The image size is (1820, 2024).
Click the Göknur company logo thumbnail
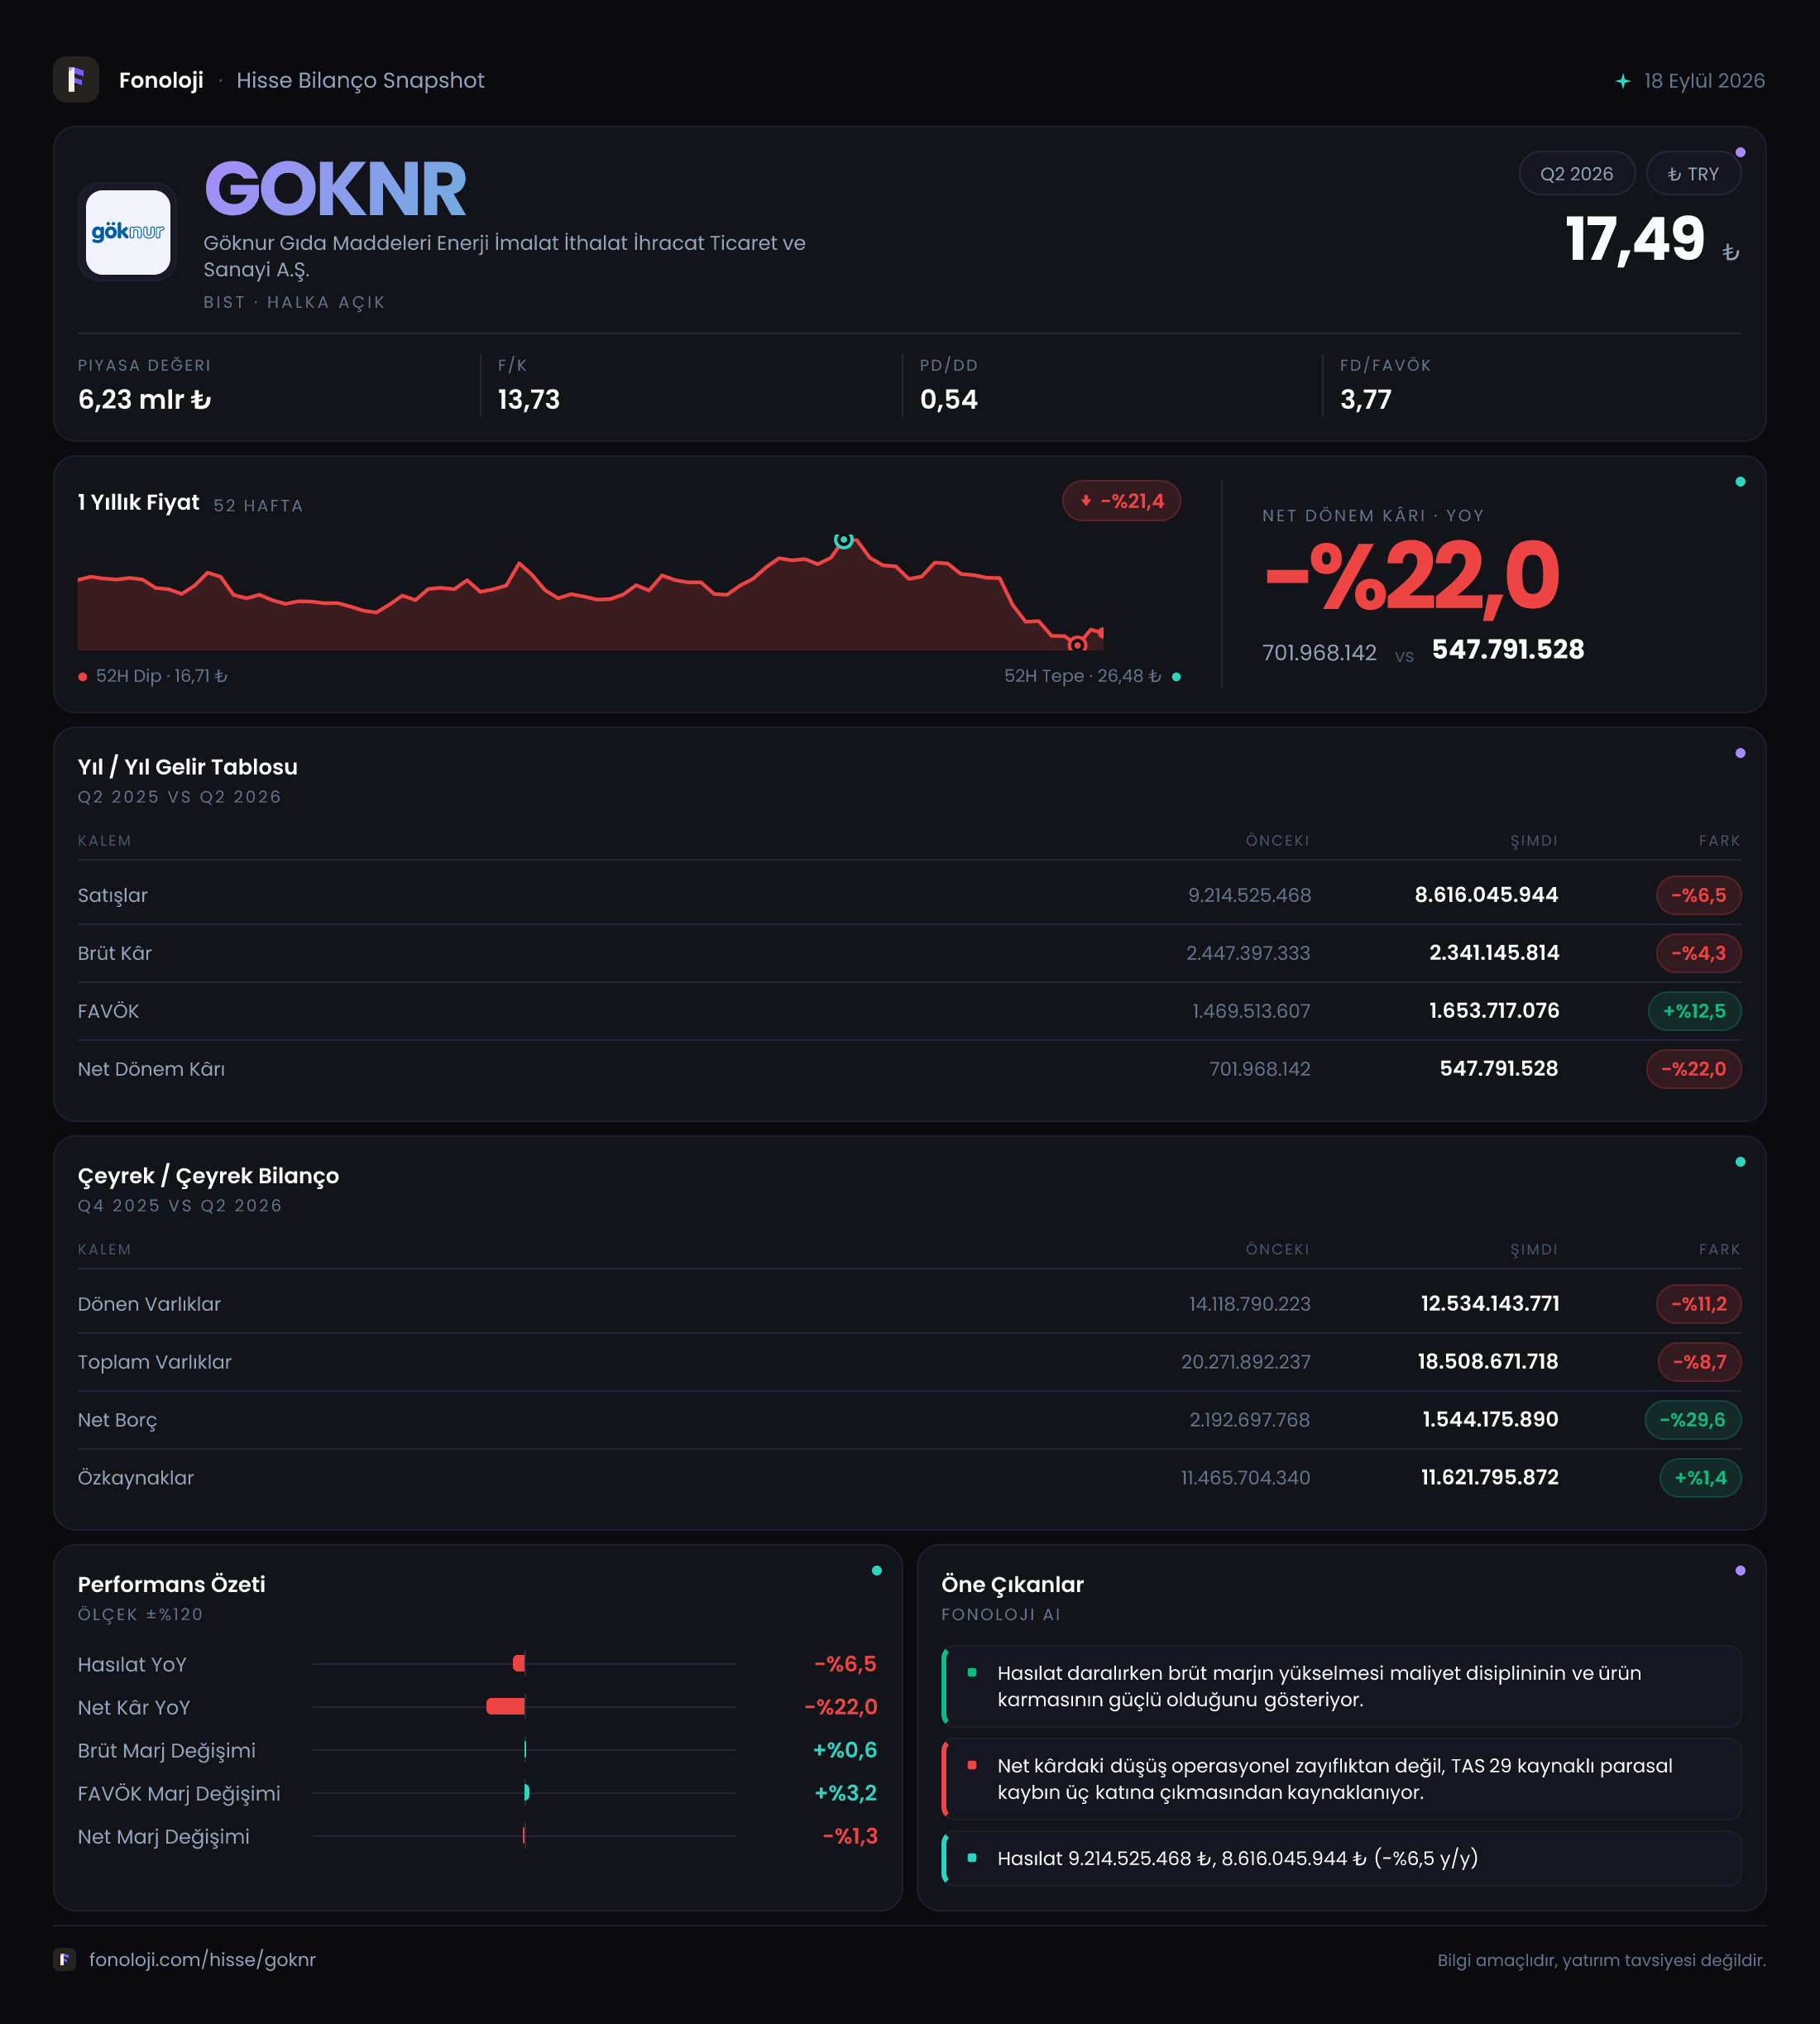click(128, 232)
